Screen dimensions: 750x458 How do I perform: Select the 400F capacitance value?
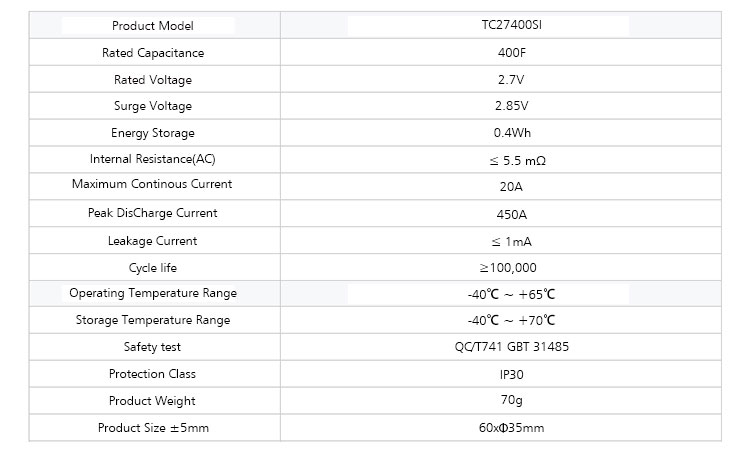(511, 53)
